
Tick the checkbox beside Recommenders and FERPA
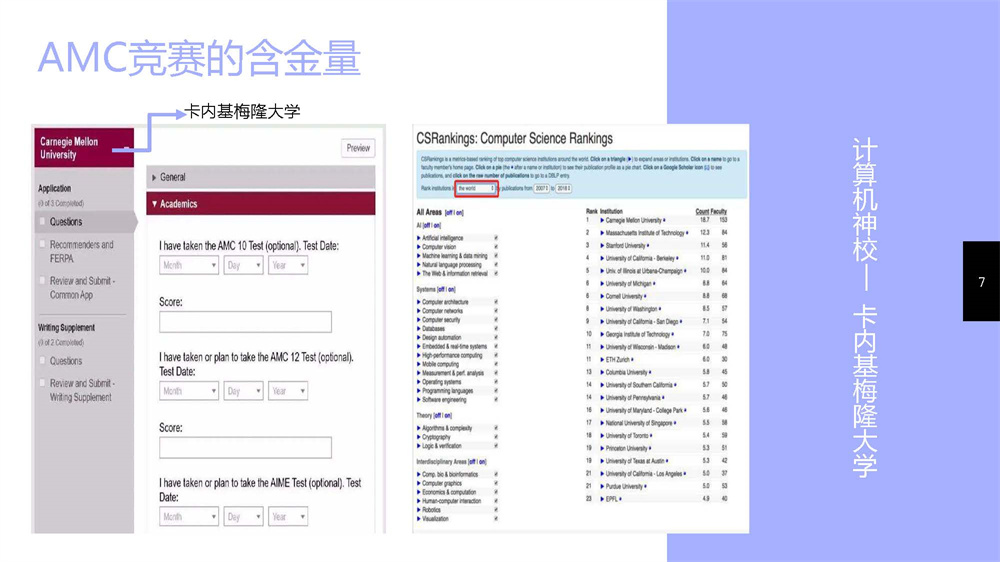[43, 244]
